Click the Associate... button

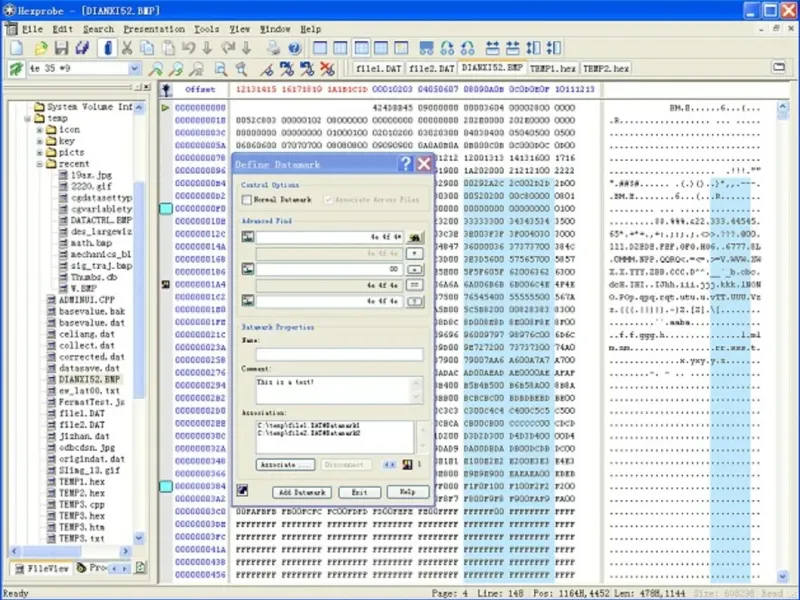point(286,465)
